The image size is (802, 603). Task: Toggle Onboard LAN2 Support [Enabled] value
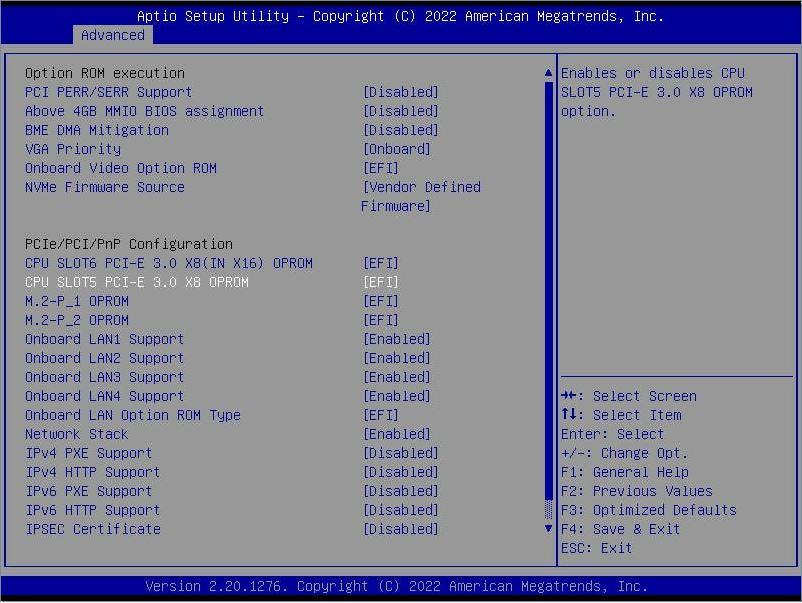click(396, 358)
